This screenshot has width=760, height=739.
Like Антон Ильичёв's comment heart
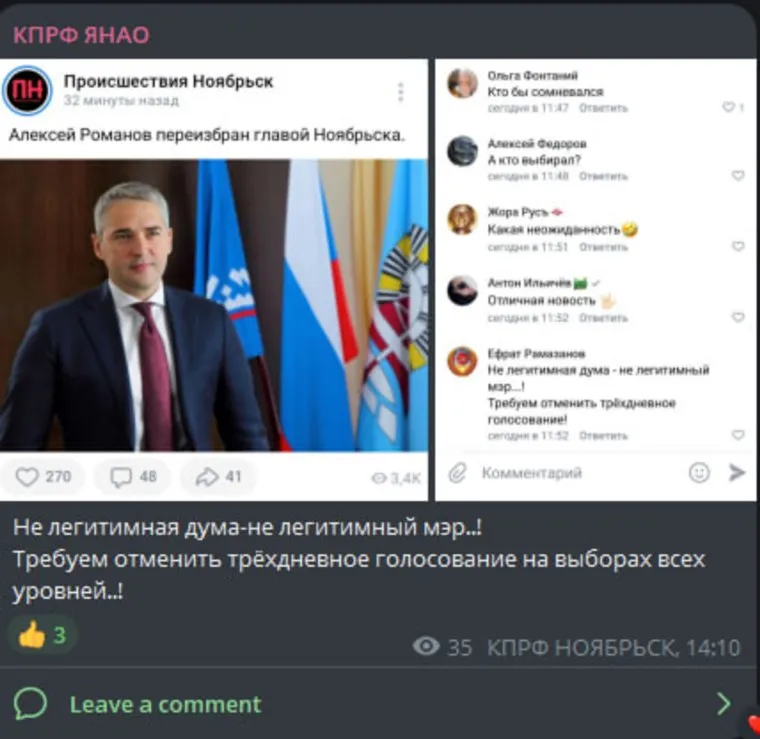point(738,317)
